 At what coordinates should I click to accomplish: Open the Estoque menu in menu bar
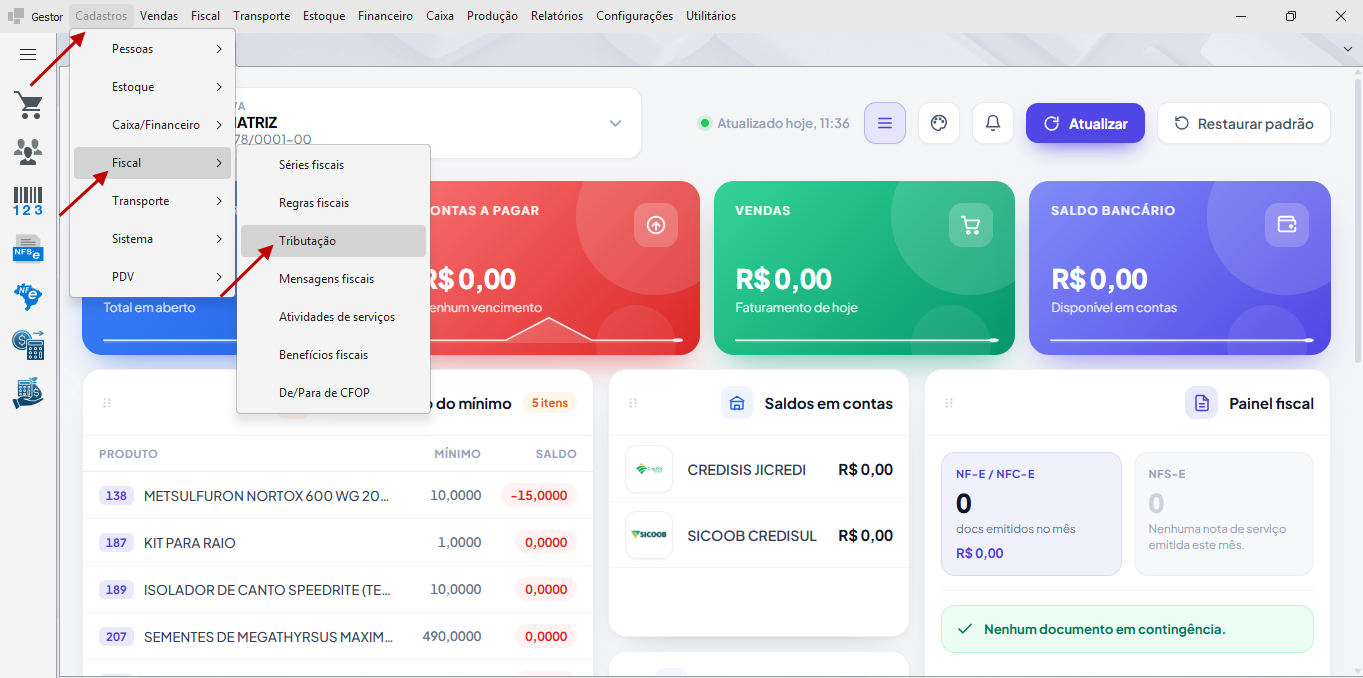tap(324, 16)
